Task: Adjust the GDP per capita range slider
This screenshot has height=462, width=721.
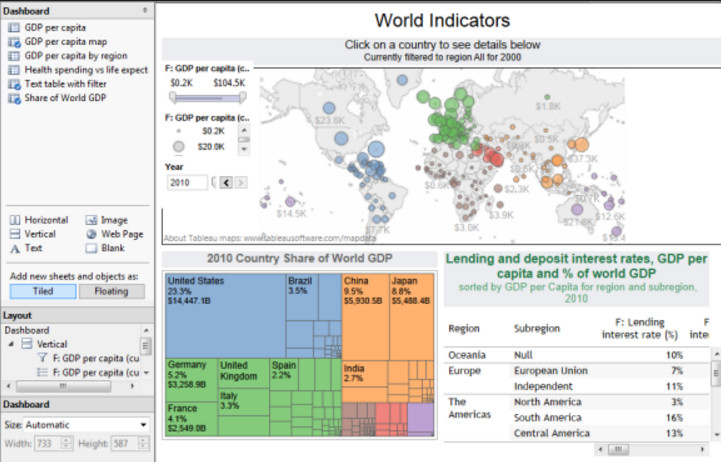Action: [x=208, y=97]
